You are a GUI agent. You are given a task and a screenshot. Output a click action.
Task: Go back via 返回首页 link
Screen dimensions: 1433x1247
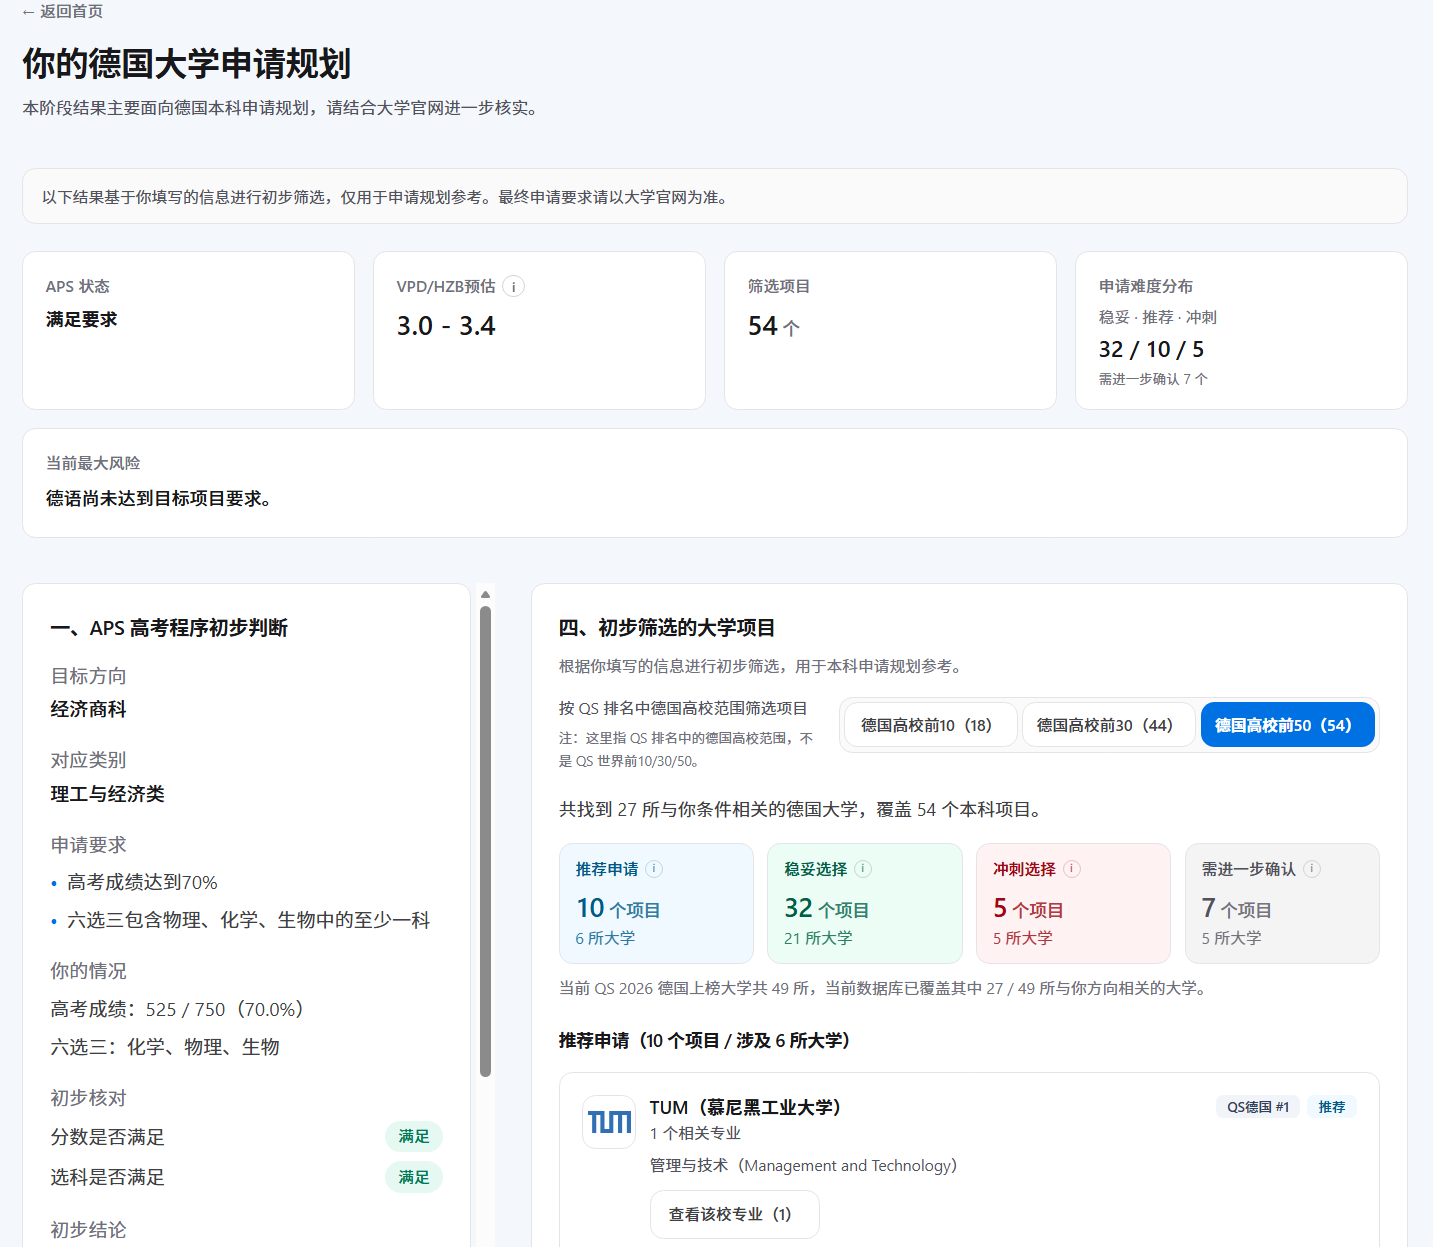(x=62, y=11)
